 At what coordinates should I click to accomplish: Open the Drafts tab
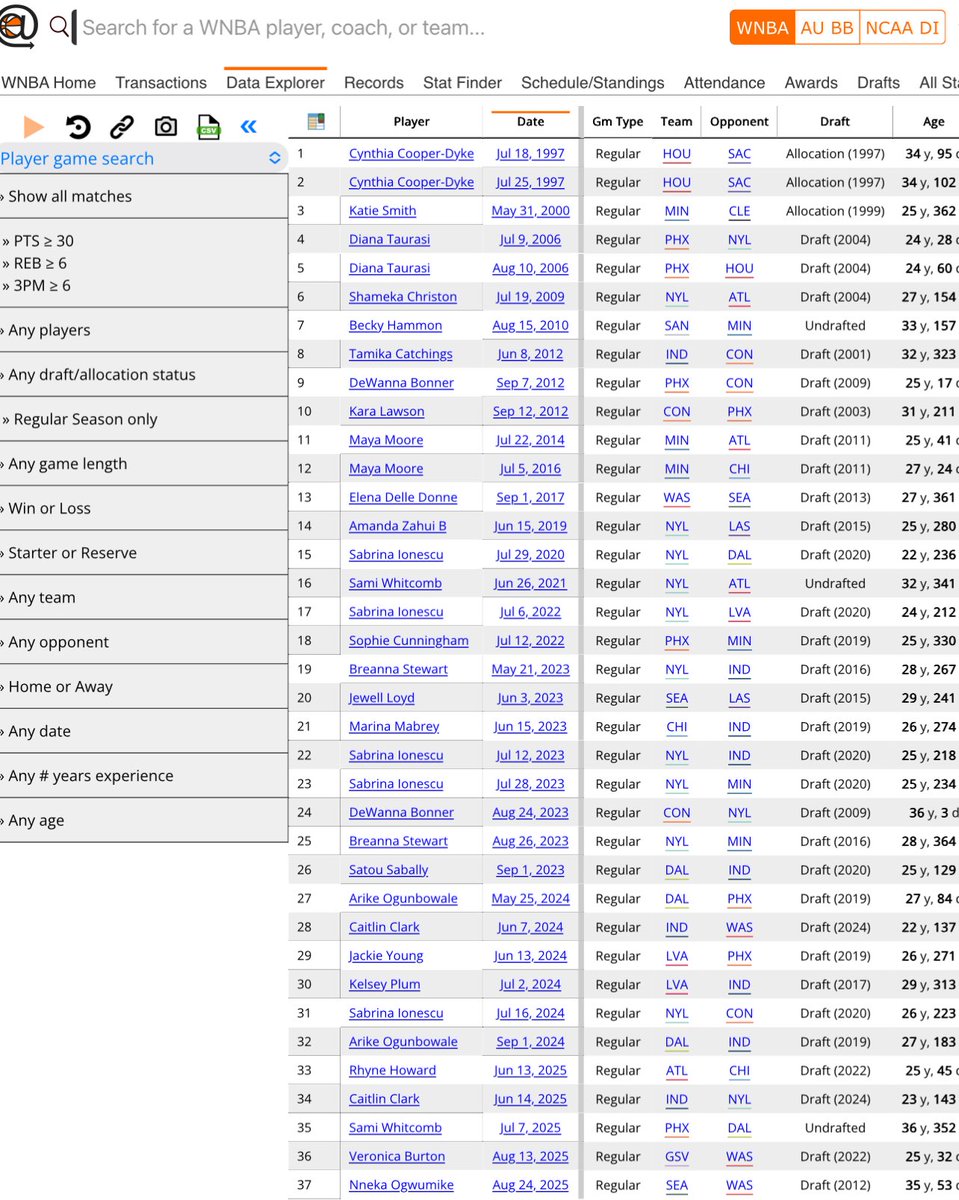878,83
